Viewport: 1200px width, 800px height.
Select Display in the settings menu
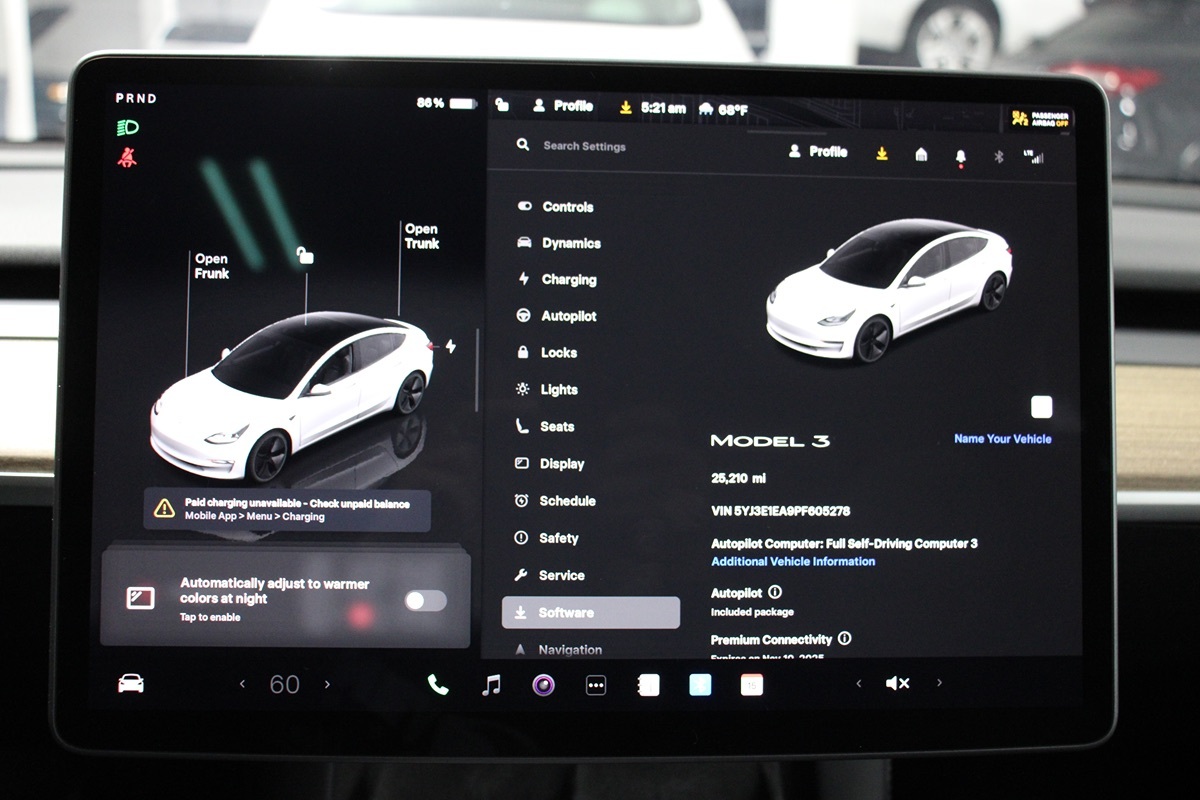coord(561,464)
